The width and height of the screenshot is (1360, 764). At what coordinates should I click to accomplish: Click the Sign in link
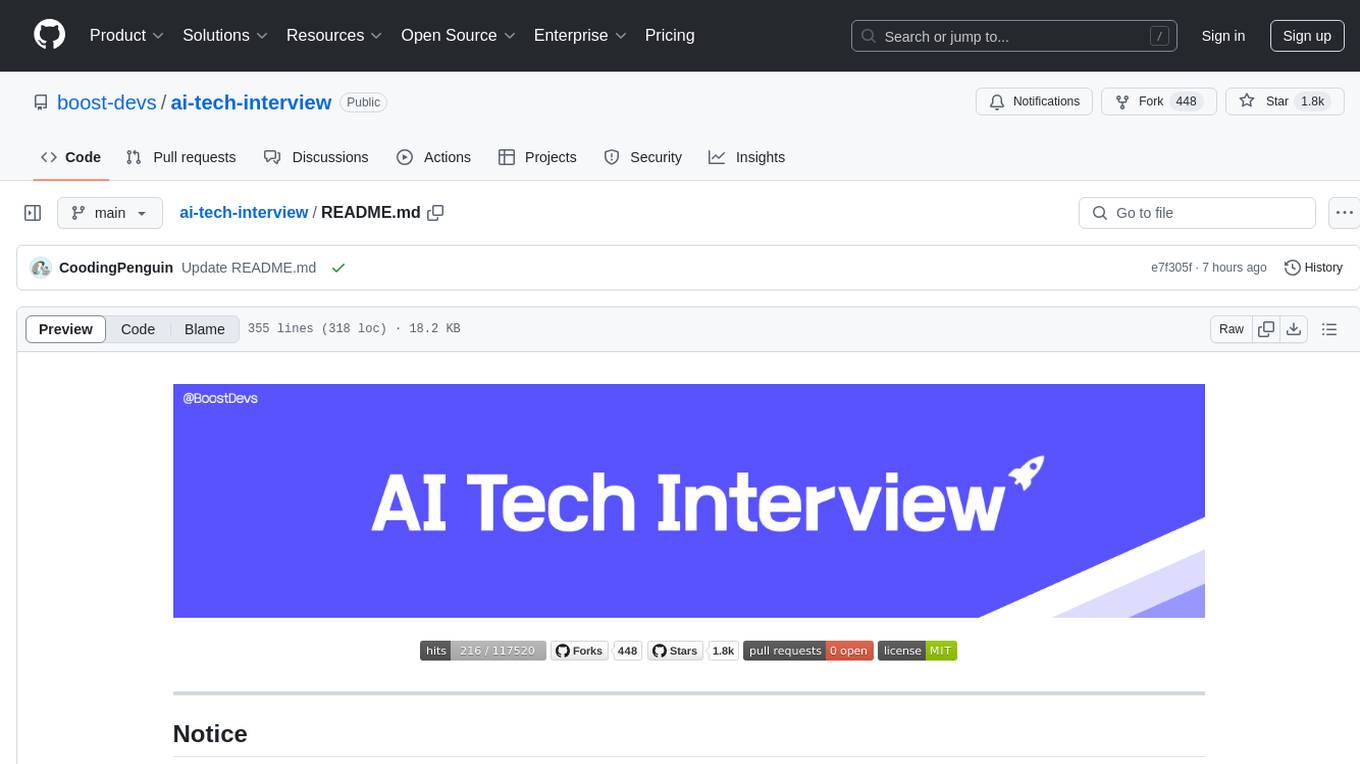coord(1223,36)
